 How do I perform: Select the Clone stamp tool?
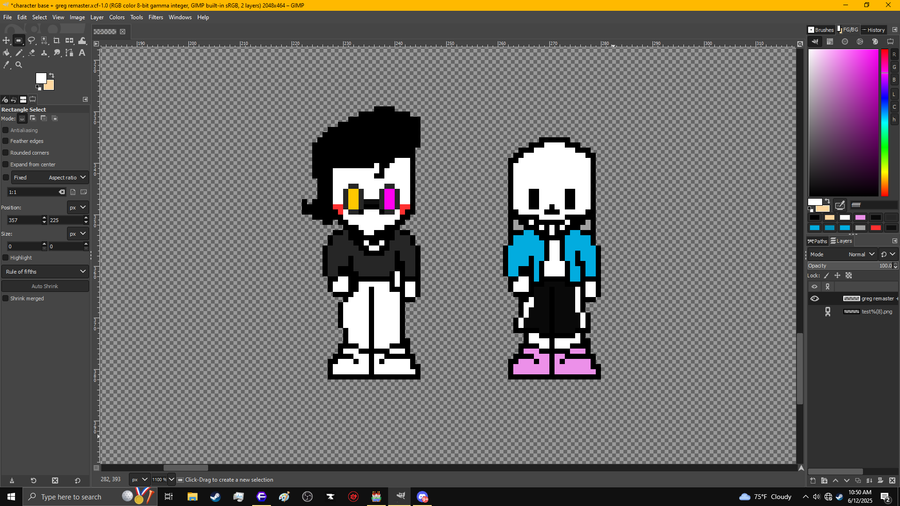[44, 53]
